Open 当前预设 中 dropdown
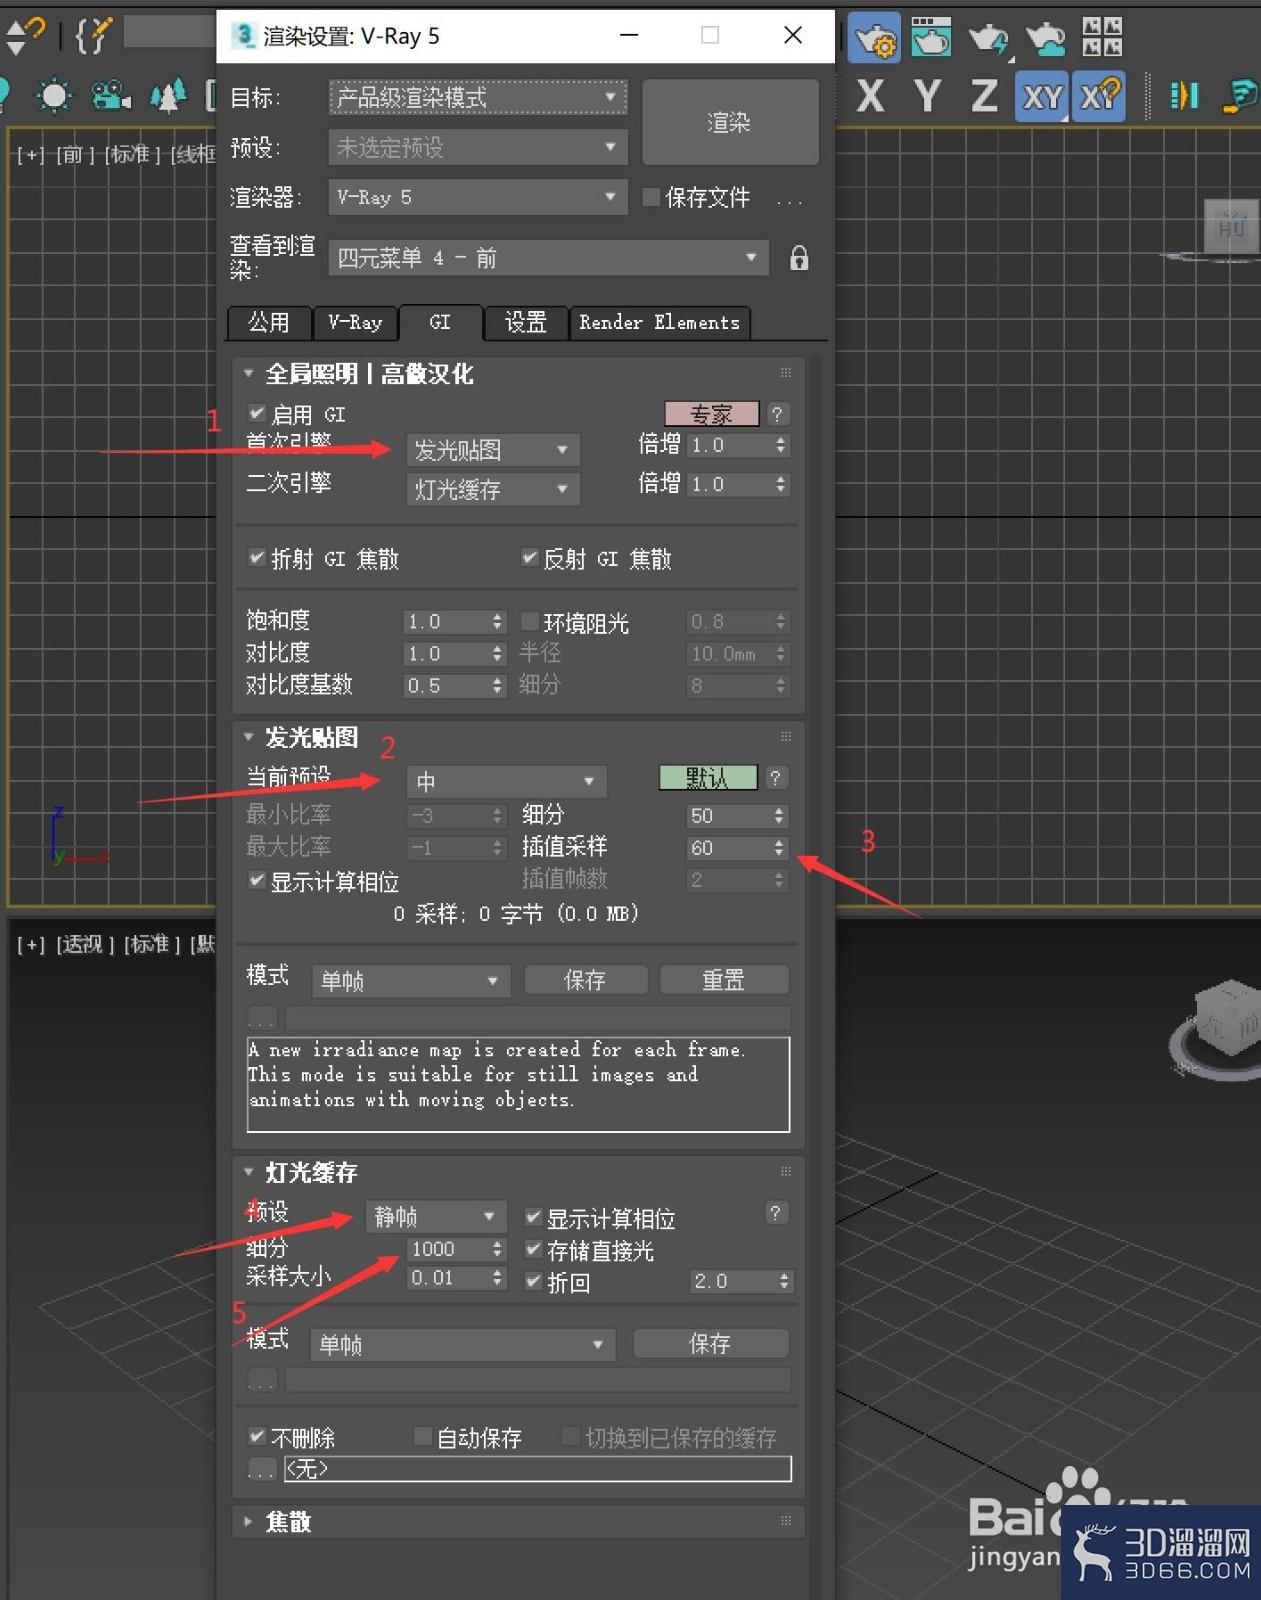The height and width of the screenshot is (1600, 1261). click(x=507, y=781)
